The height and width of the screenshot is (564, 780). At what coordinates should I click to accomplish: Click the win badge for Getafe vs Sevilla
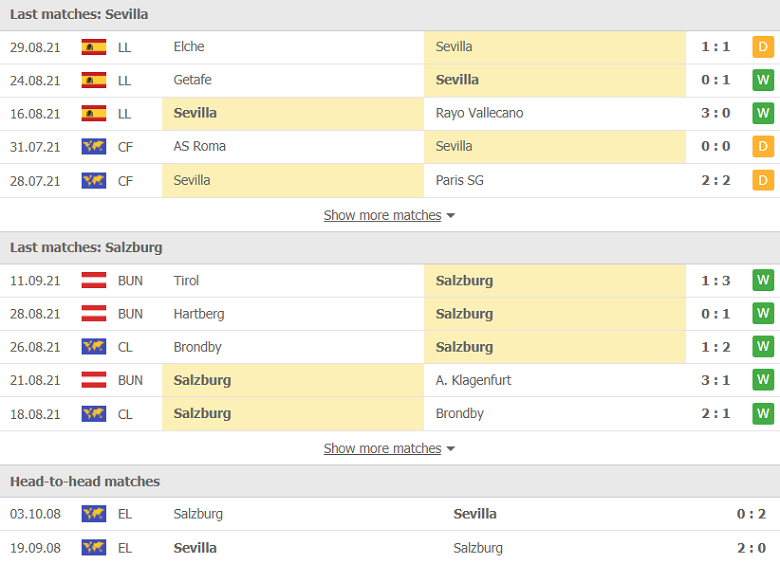(763, 80)
